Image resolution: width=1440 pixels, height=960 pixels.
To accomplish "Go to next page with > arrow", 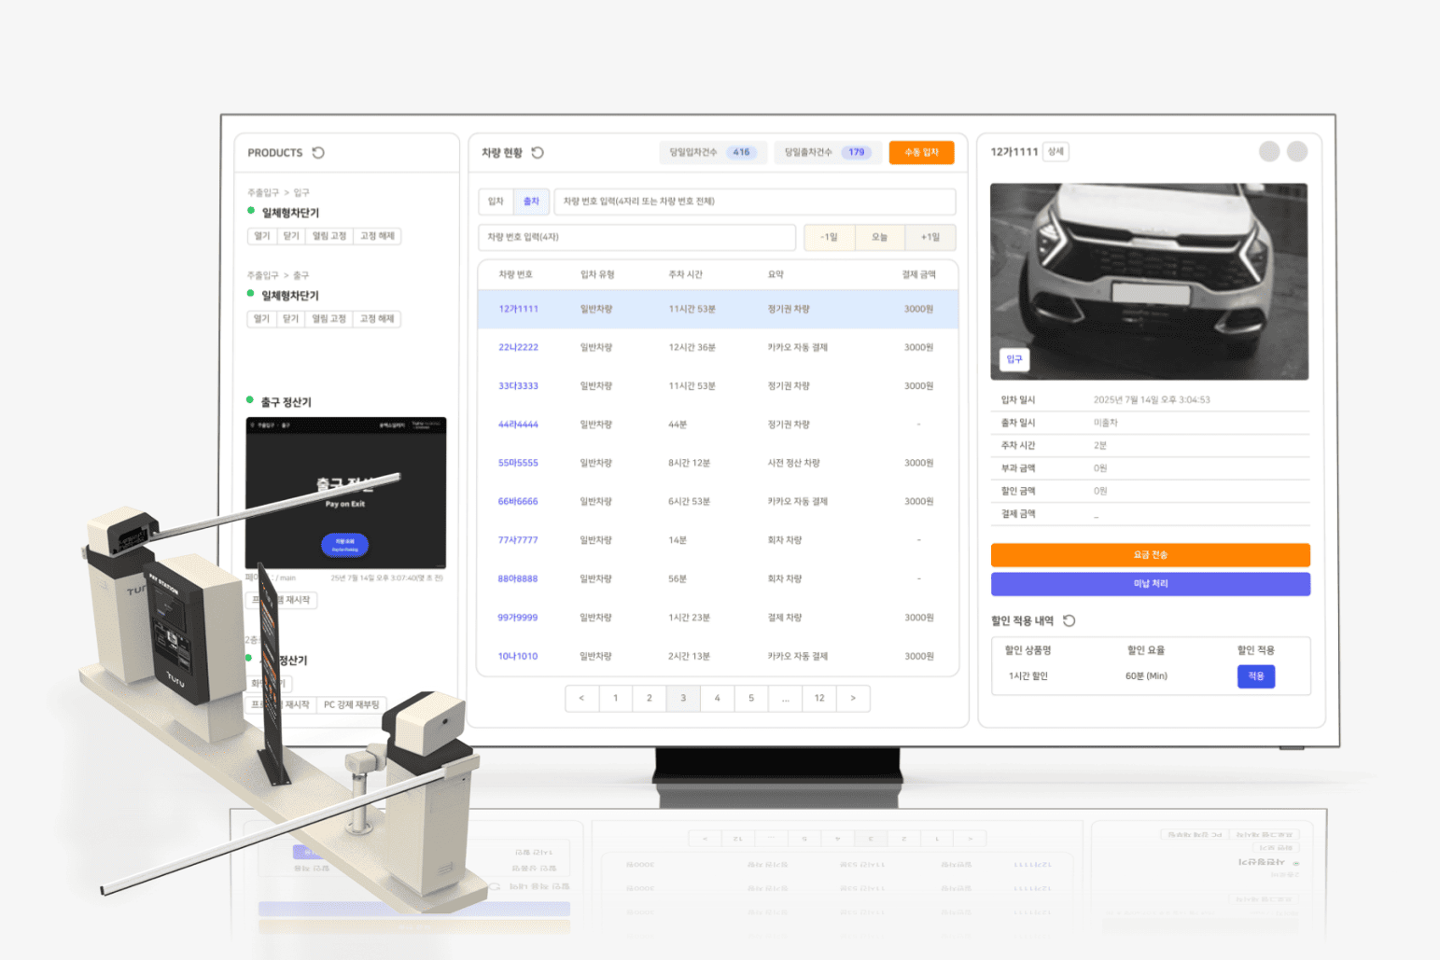I will (x=853, y=698).
